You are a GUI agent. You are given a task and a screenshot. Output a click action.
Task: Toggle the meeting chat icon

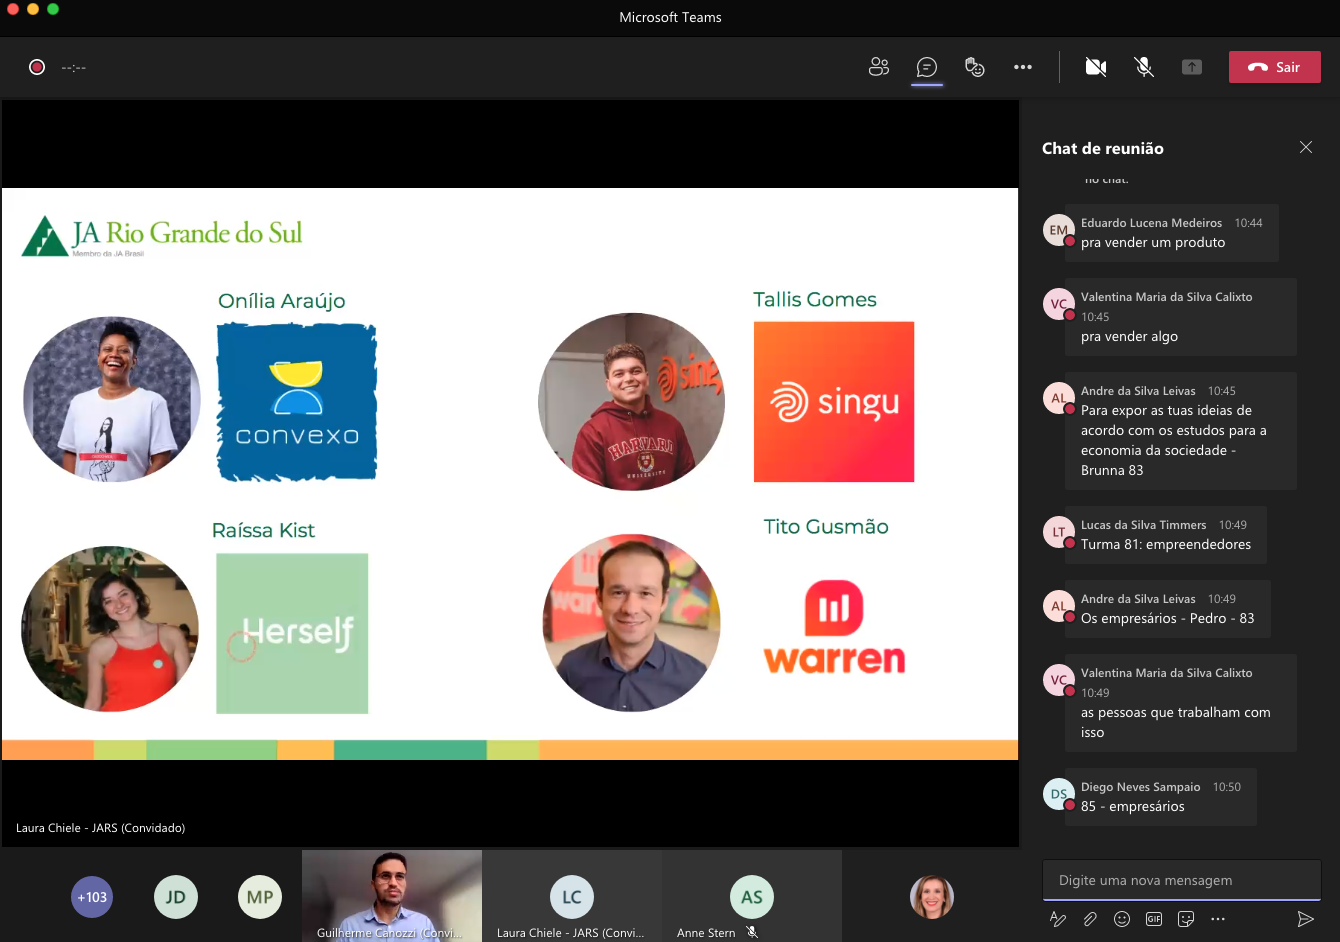point(927,67)
